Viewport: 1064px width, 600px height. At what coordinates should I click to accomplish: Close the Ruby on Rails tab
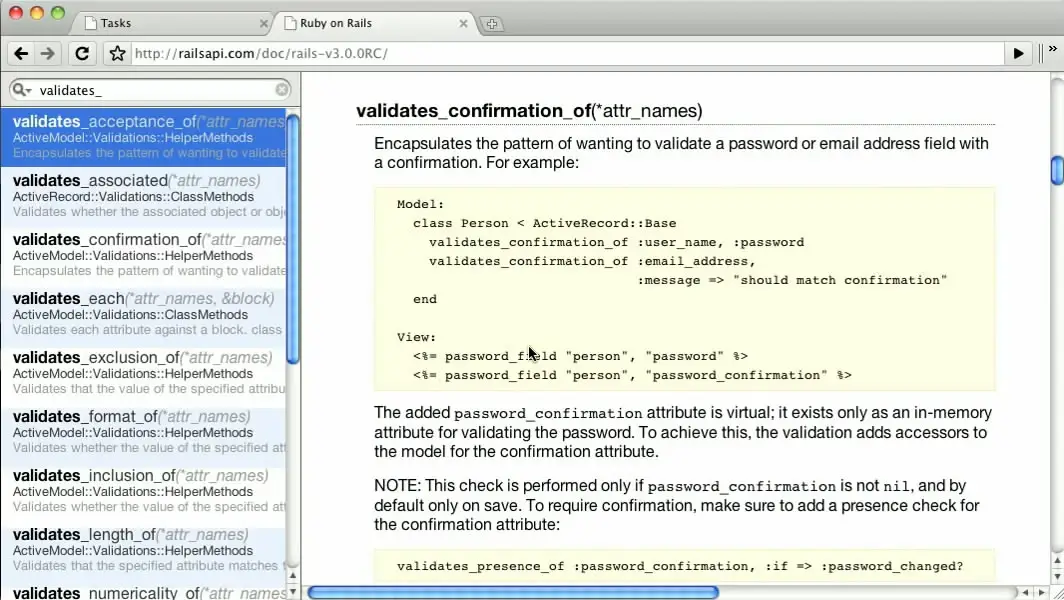point(463,23)
